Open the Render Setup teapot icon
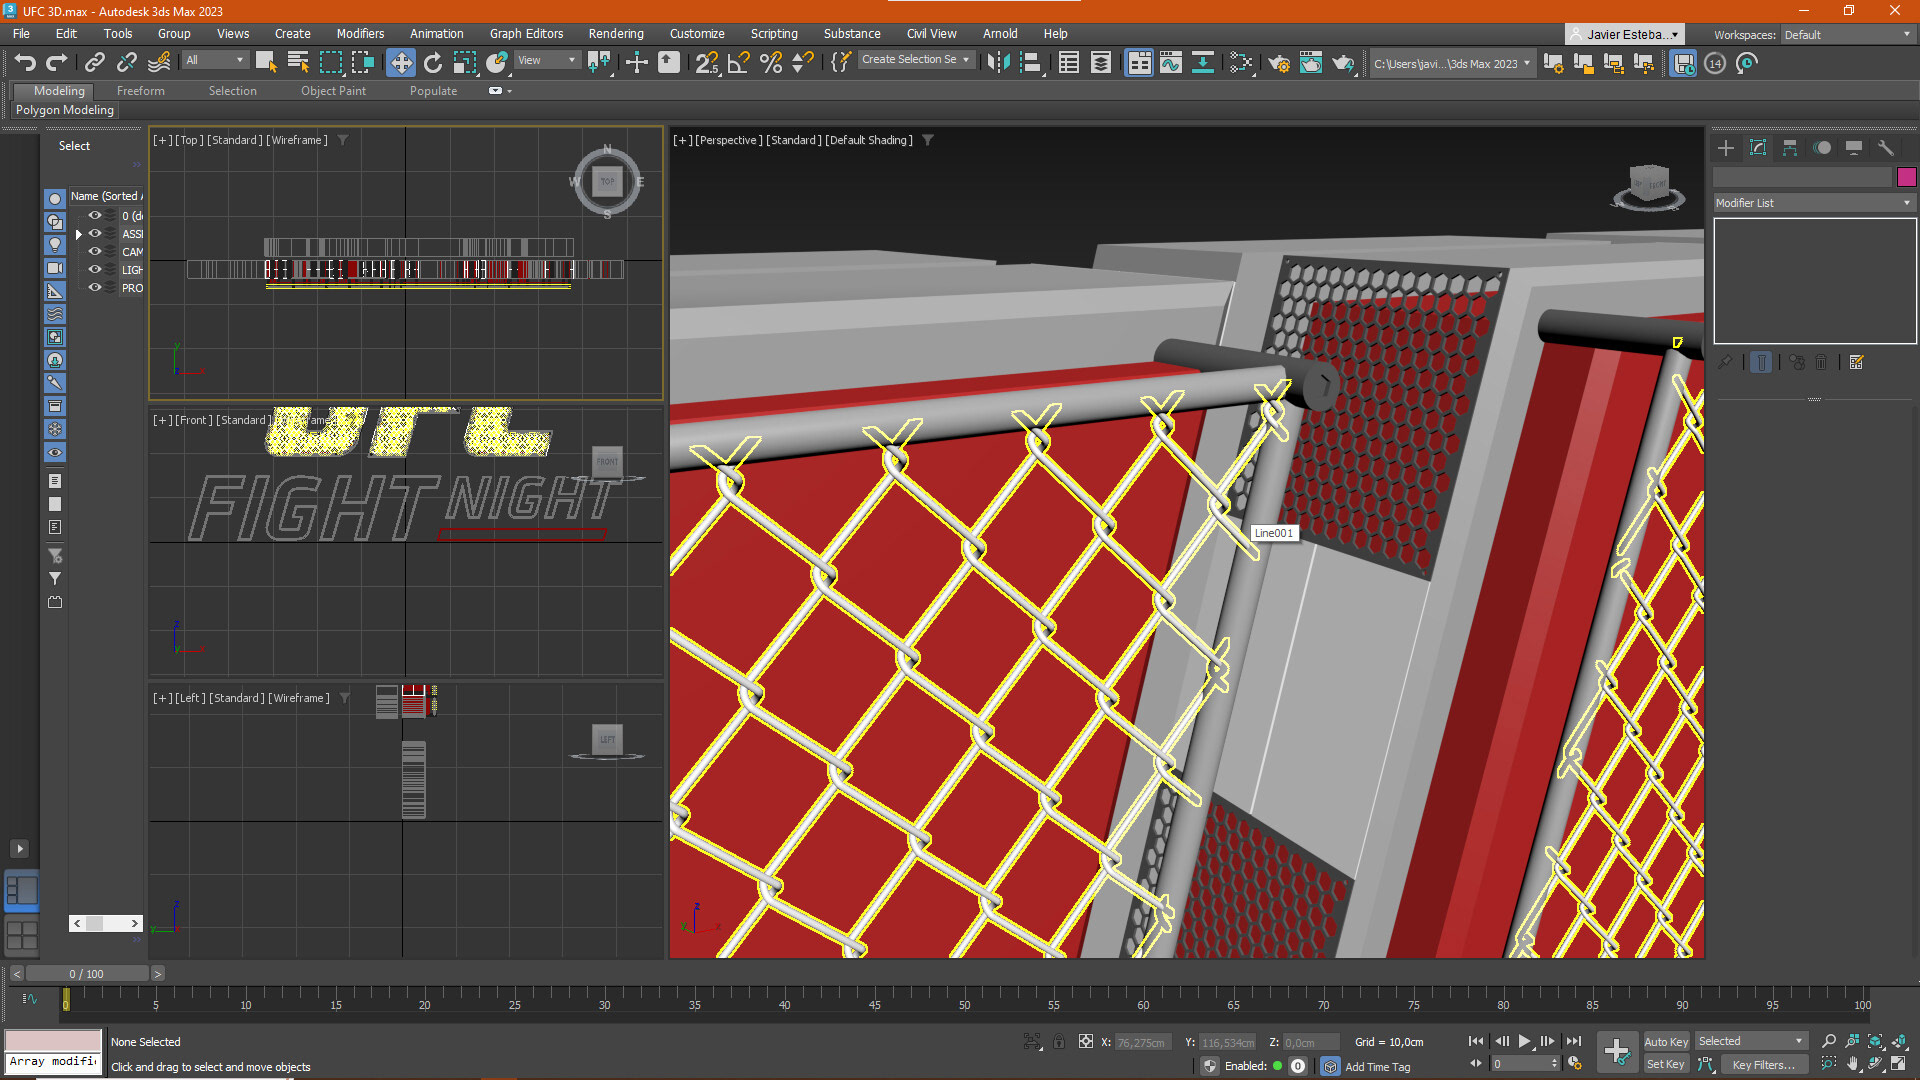 (1278, 63)
